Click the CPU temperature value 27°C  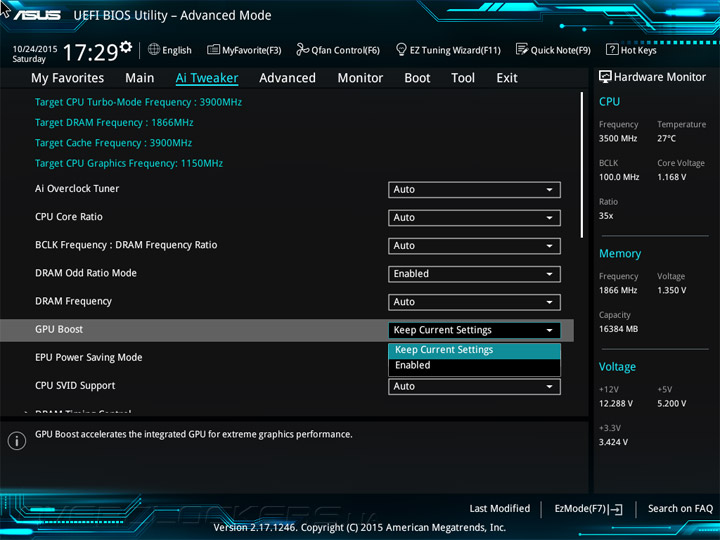tap(666, 138)
